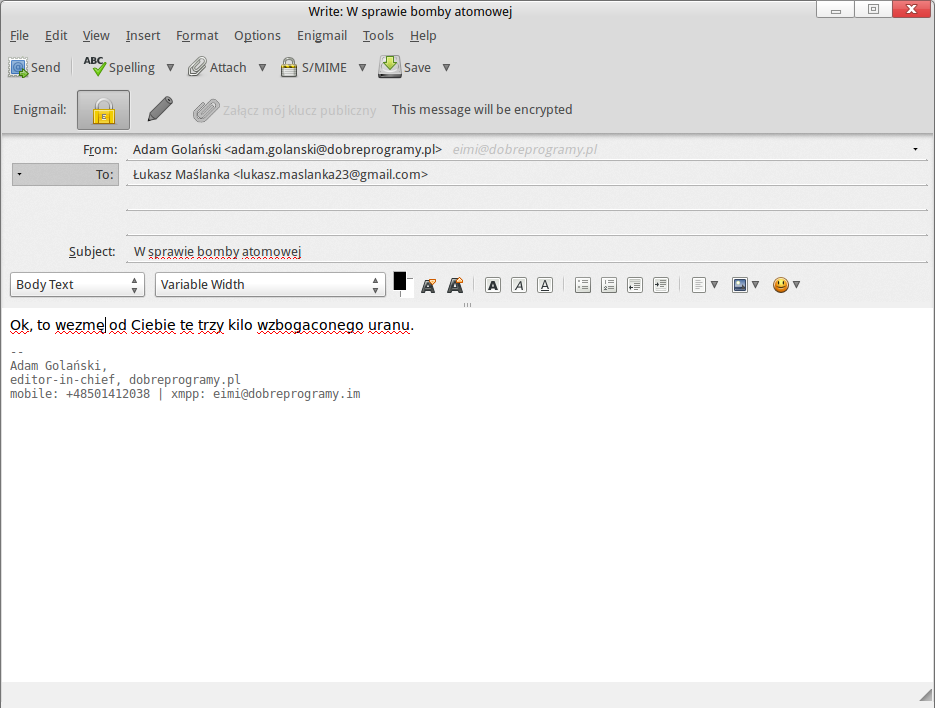This screenshot has height=708, width=935.
Task: Click the outdent text icon
Action: click(634, 285)
